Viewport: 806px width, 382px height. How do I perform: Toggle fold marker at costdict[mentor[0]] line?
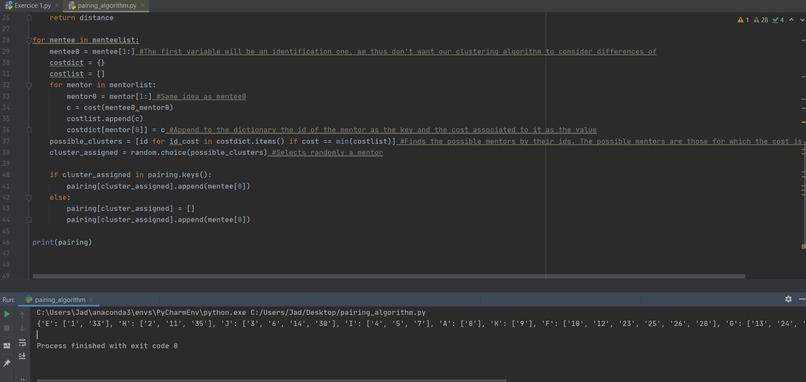tap(29, 130)
